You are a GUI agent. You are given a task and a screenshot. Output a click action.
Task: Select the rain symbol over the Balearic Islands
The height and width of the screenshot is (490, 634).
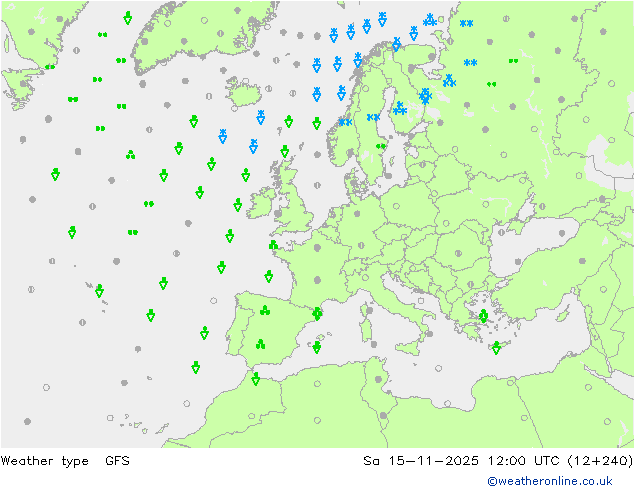pyautogui.click(x=317, y=347)
